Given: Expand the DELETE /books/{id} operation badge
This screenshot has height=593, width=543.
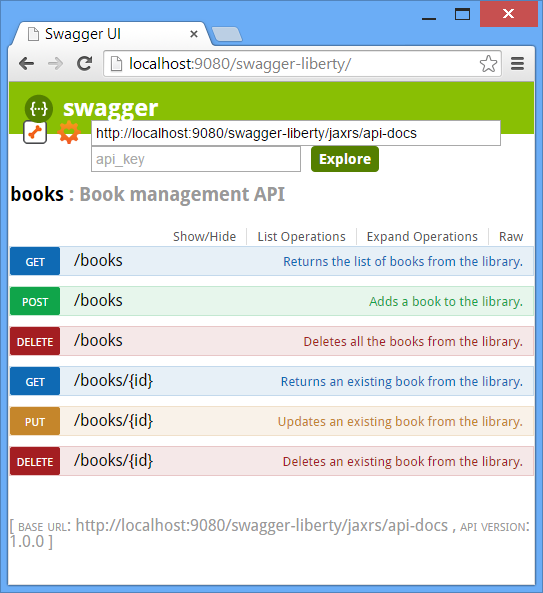Looking at the screenshot, I should (35, 461).
